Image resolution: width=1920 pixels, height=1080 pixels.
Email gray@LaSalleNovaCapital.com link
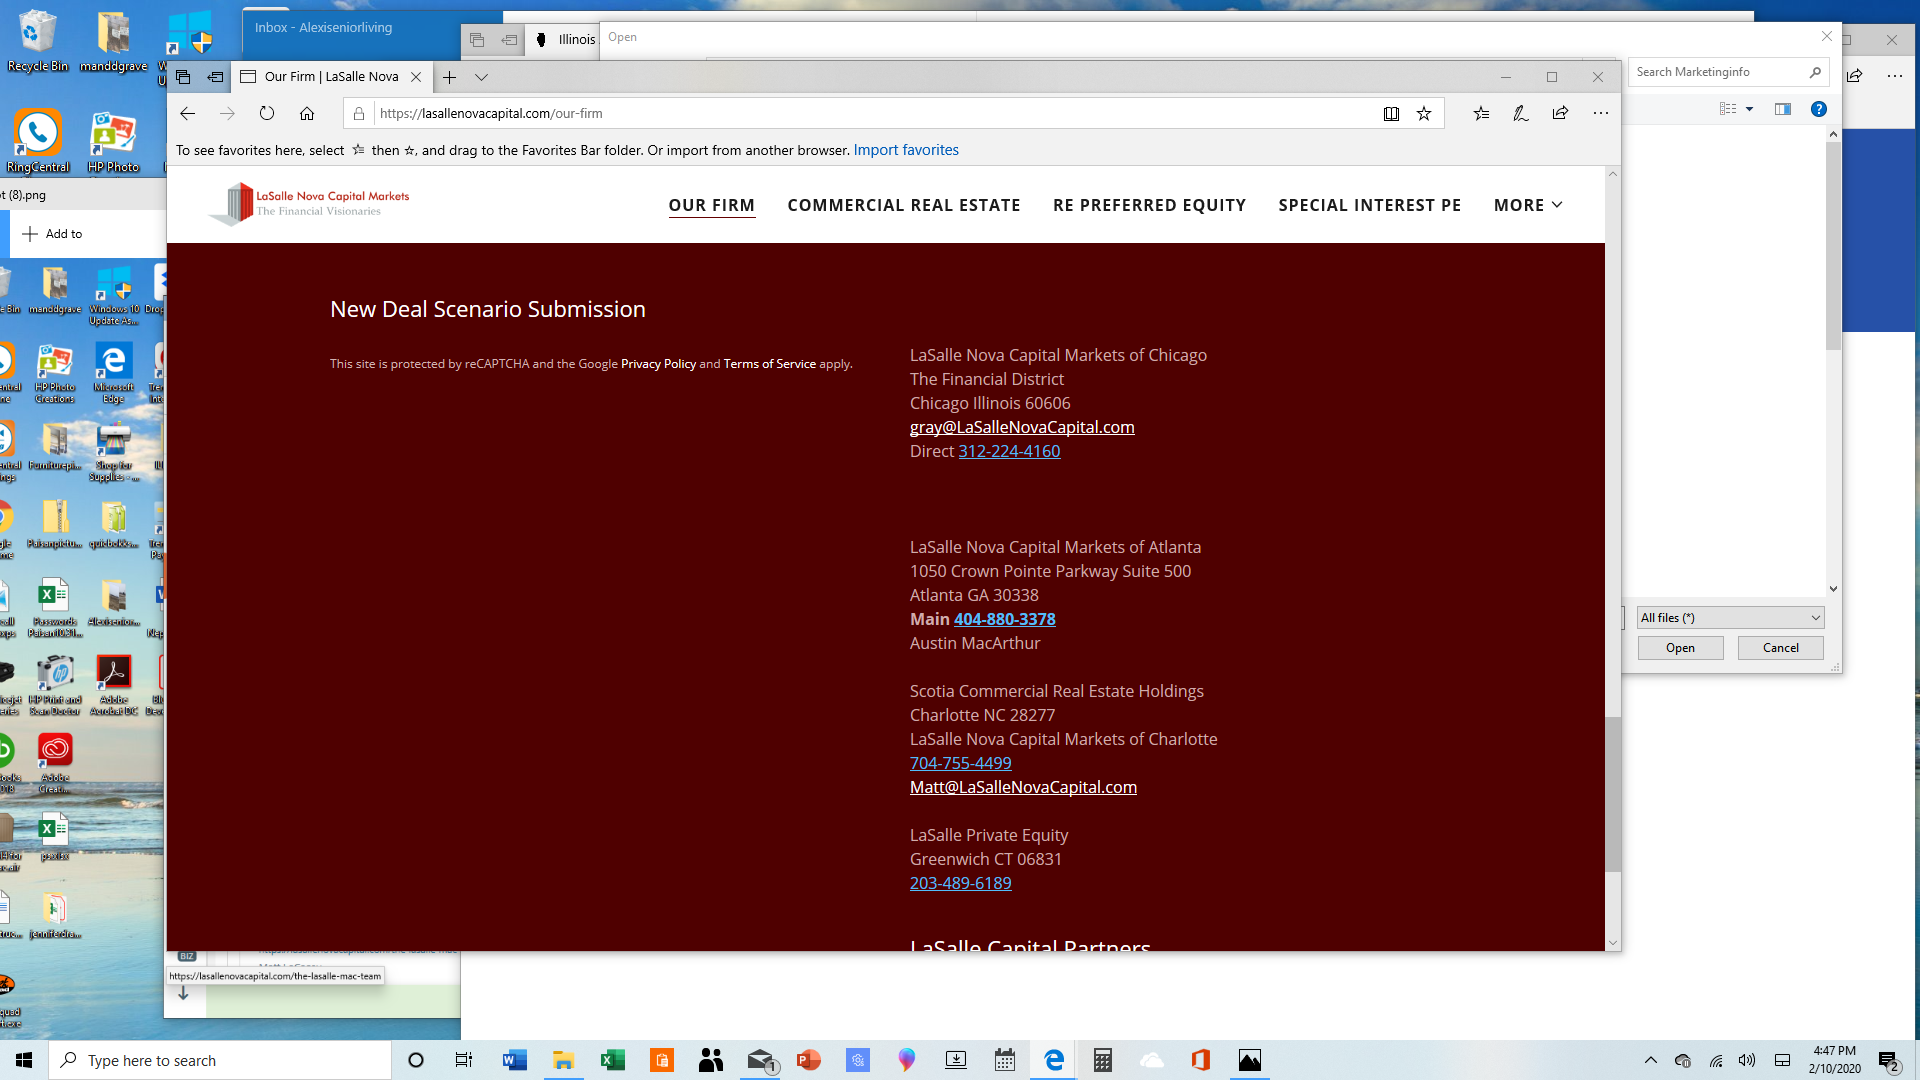[1022, 427]
